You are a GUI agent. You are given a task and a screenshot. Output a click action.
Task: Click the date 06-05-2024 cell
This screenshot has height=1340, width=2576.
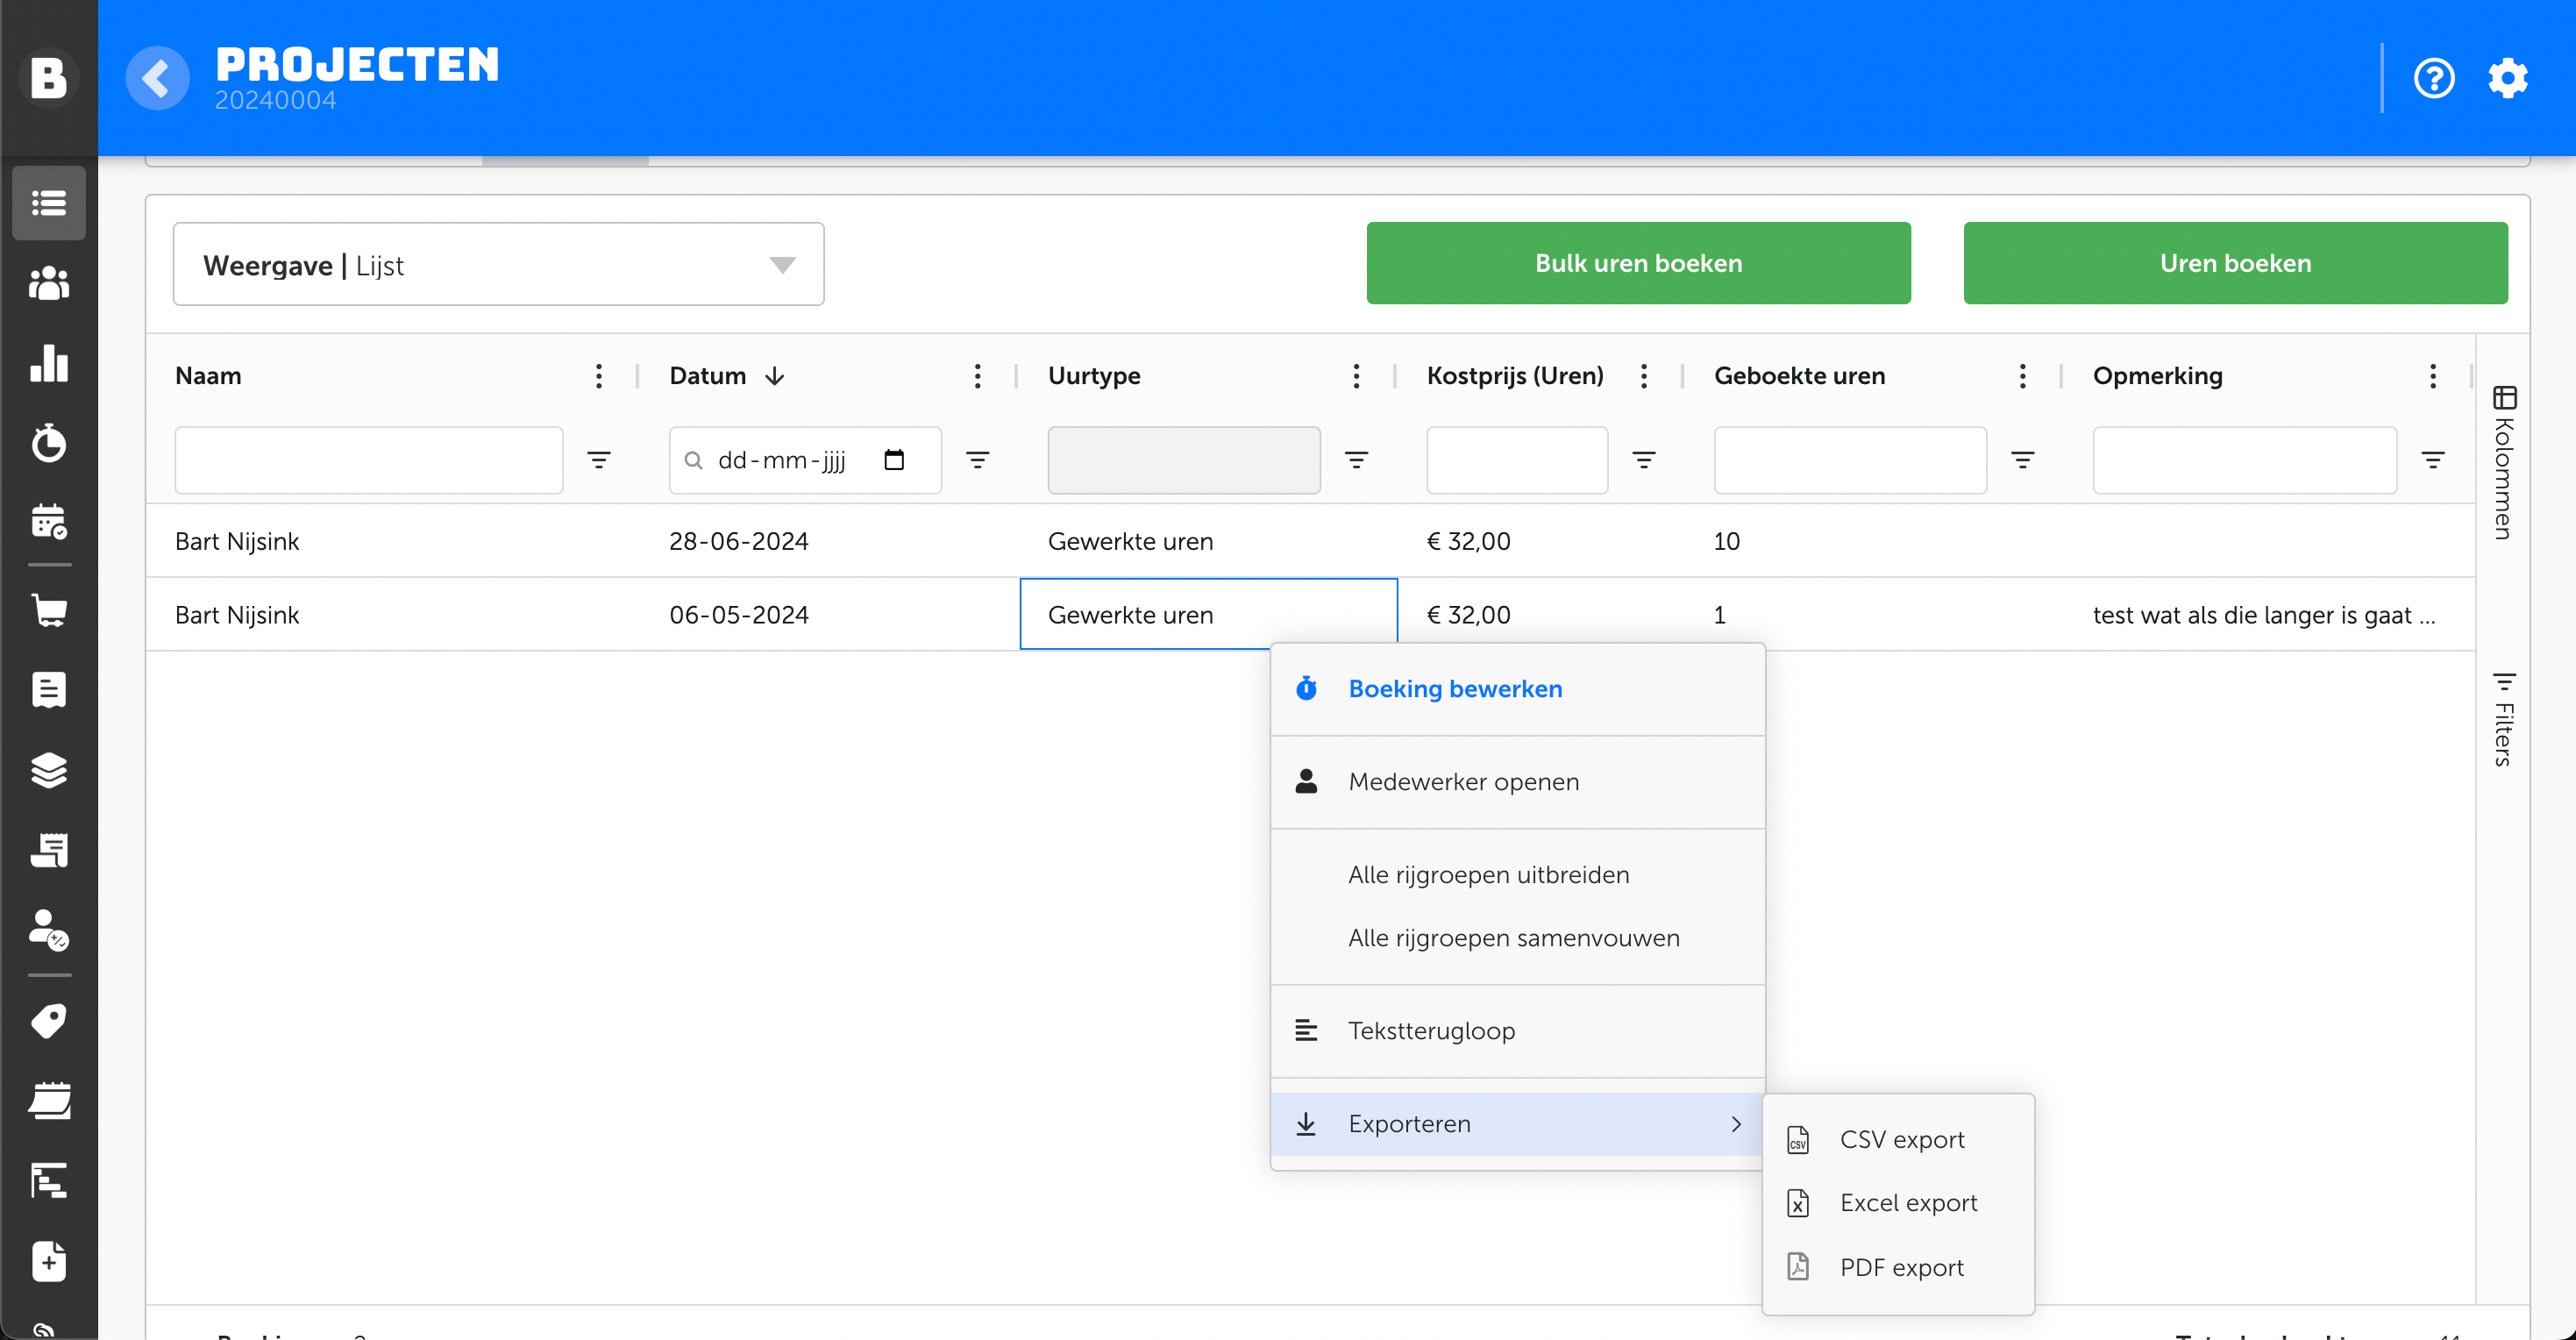(x=739, y=615)
